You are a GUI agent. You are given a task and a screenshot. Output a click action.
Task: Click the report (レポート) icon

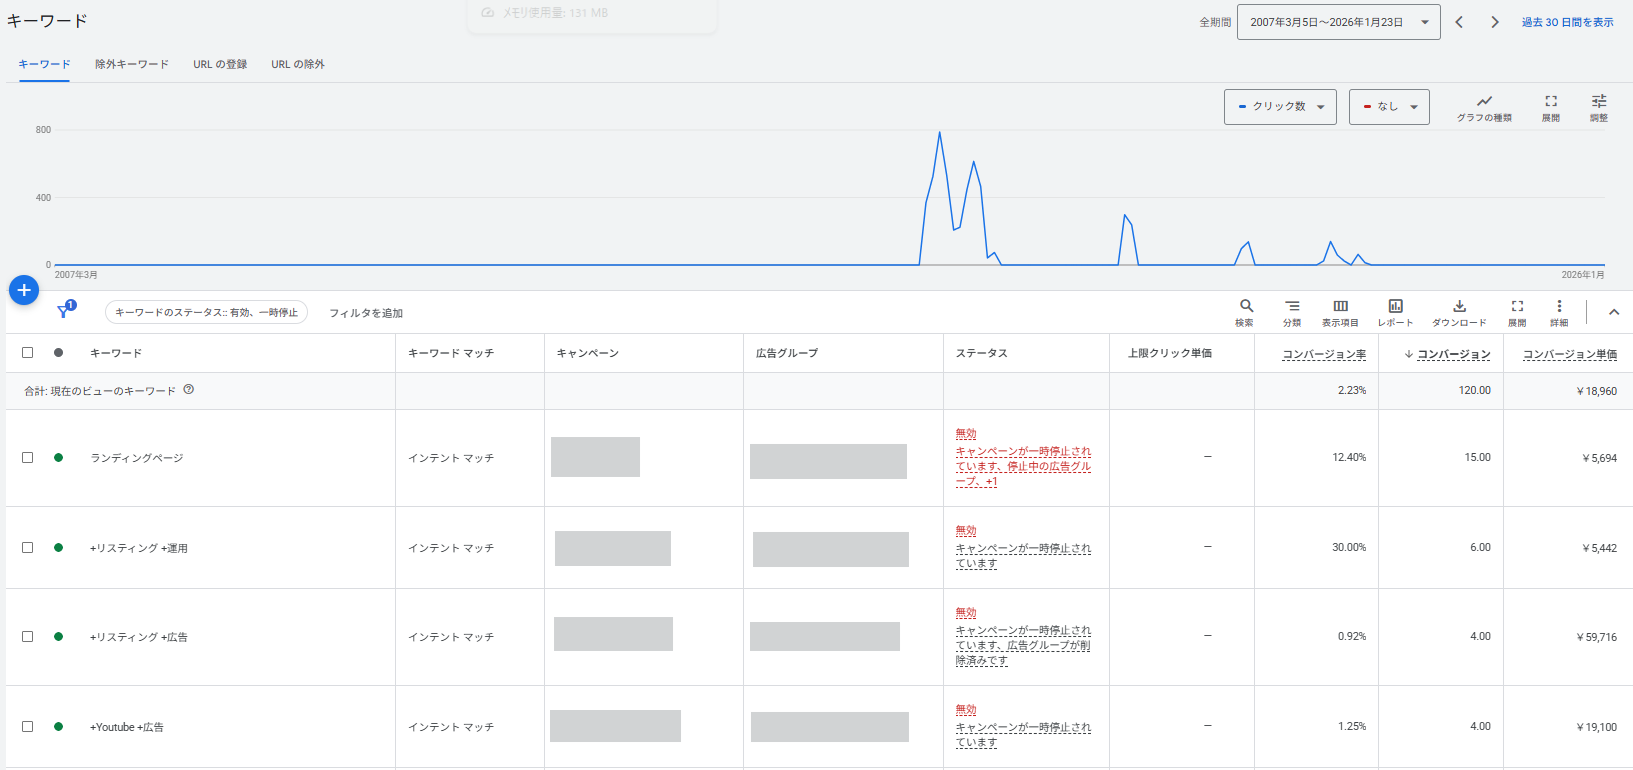[1395, 307]
